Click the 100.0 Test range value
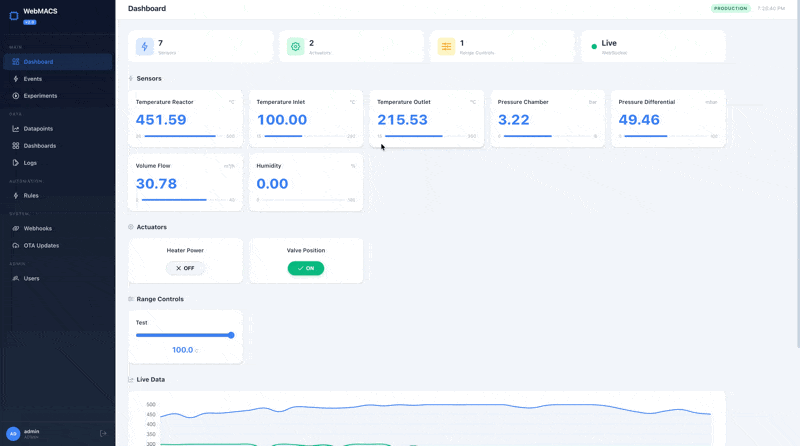The width and height of the screenshot is (800, 446). click(183, 350)
